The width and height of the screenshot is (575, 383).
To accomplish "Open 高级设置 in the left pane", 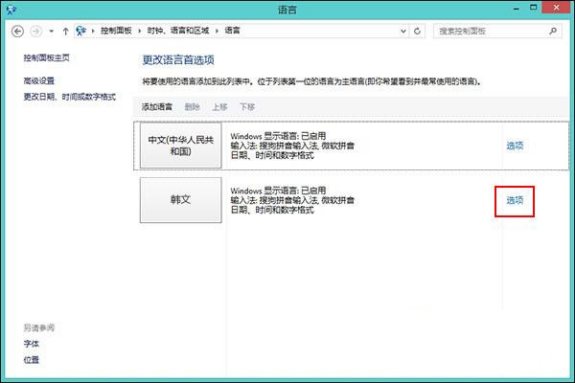I will pyautogui.click(x=39, y=80).
